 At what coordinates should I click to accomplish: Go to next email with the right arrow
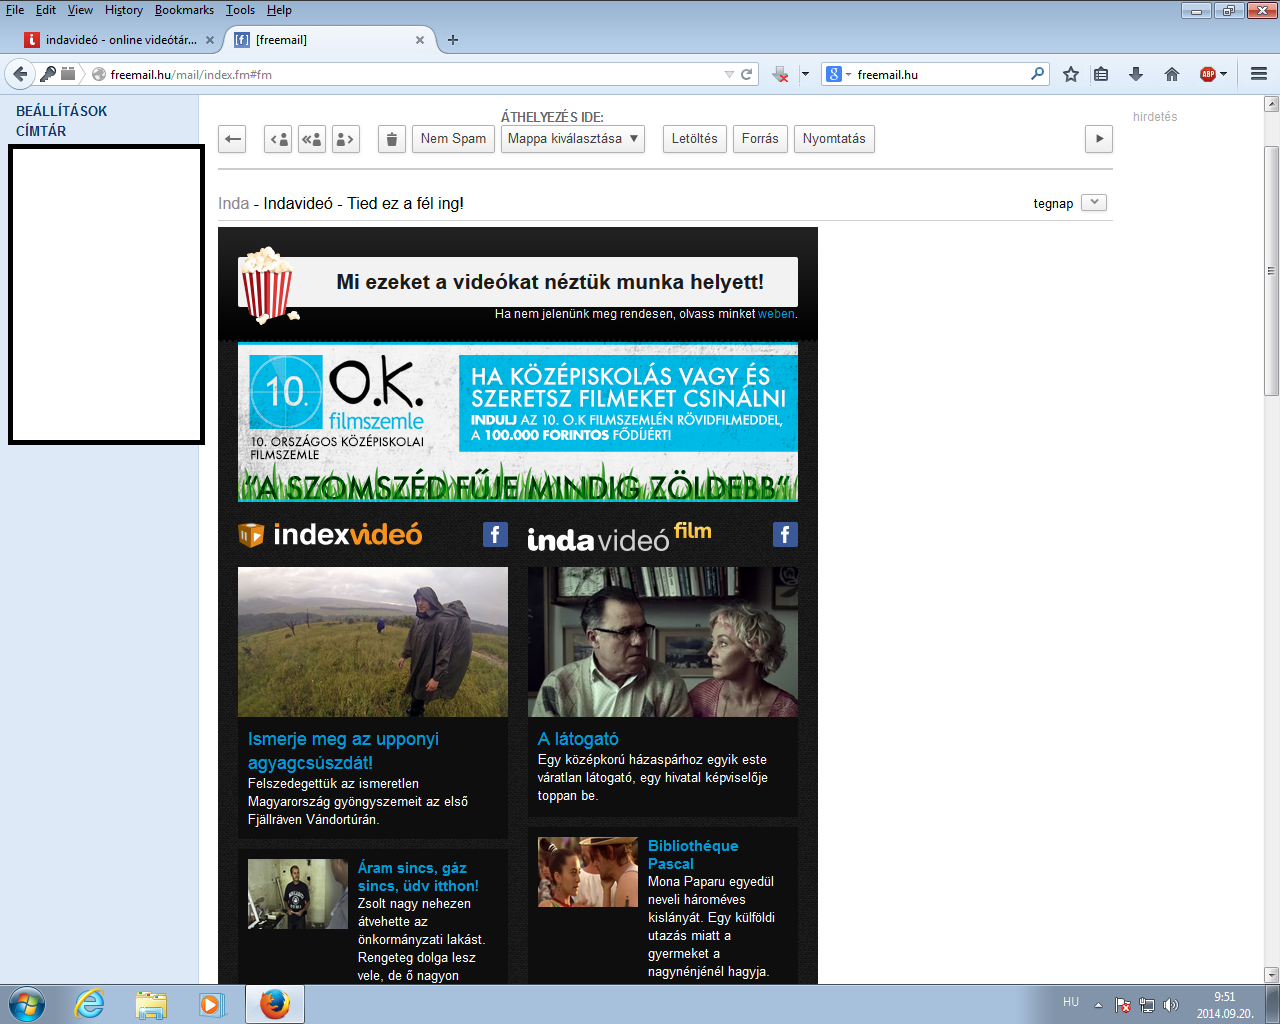coord(1099,139)
